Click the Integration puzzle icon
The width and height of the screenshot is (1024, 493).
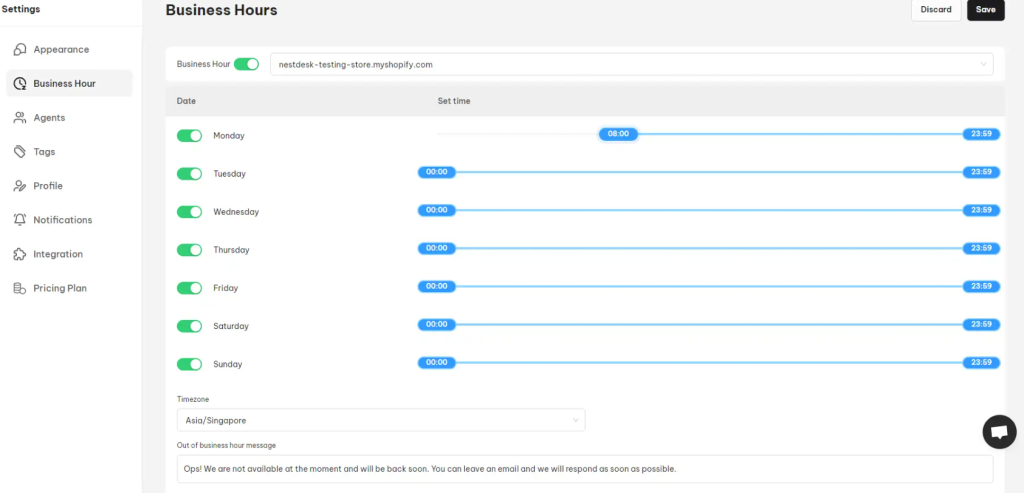pyautogui.click(x=20, y=254)
